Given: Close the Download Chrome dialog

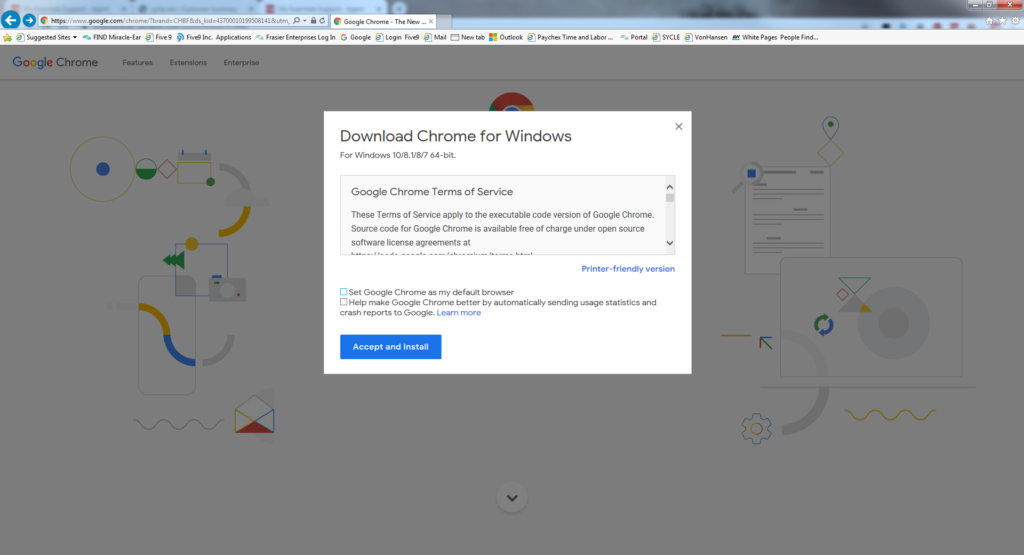Looking at the screenshot, I should click(x=679, y=127).
